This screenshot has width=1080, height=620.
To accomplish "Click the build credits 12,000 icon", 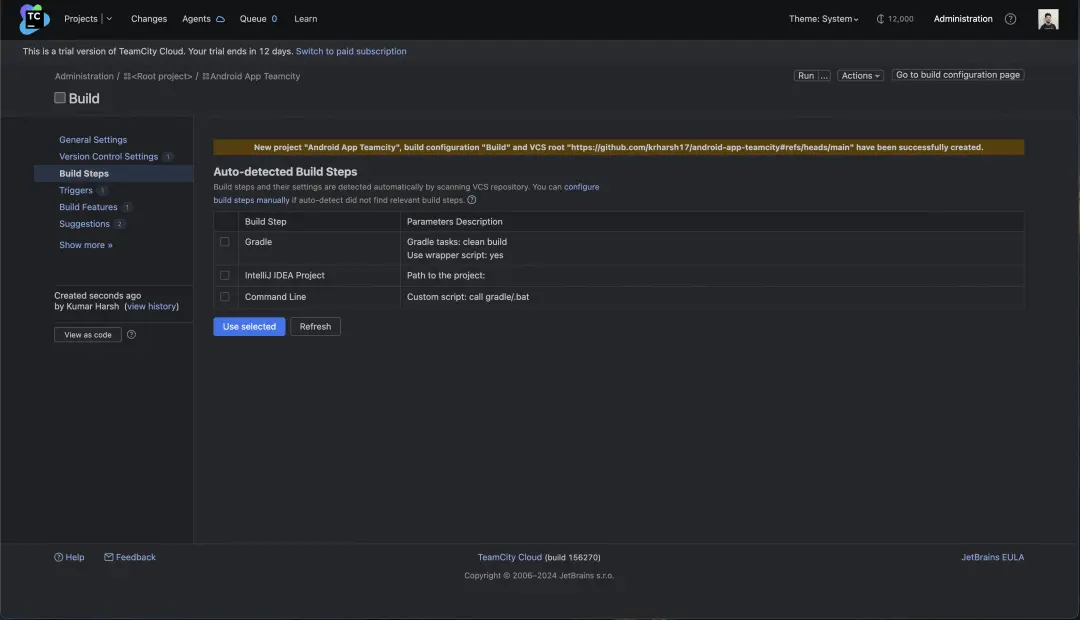I will 881,19.
